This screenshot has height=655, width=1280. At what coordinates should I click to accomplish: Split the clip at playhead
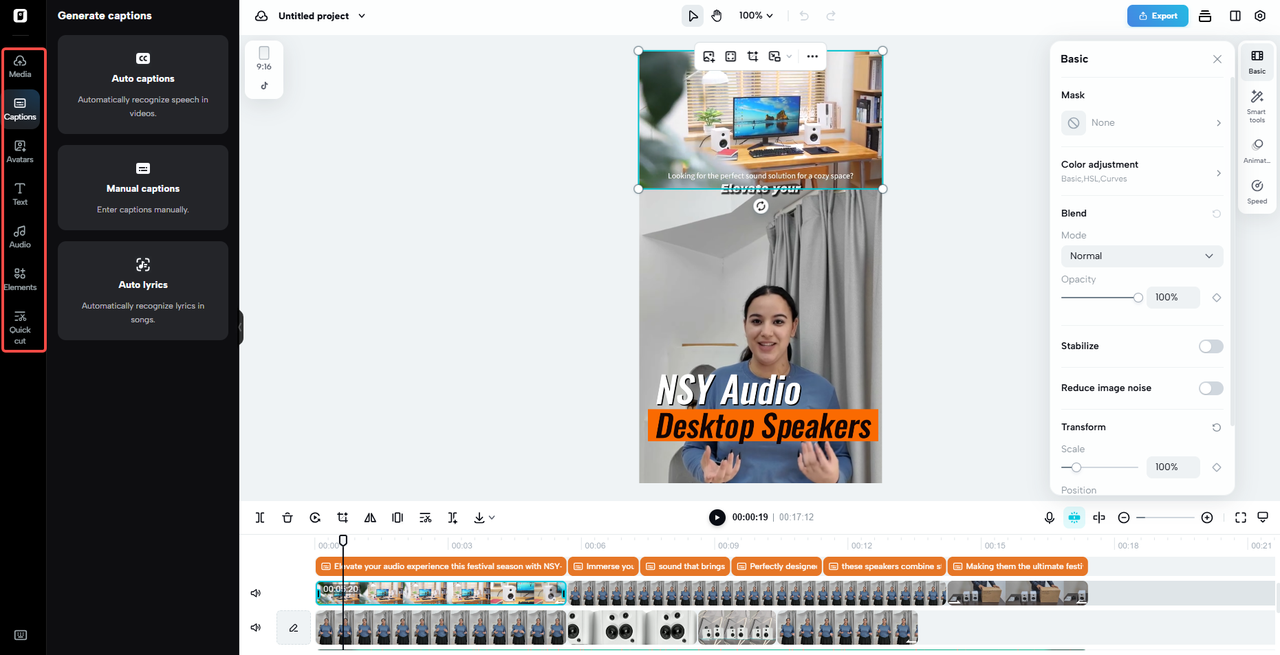click(260, 517)
